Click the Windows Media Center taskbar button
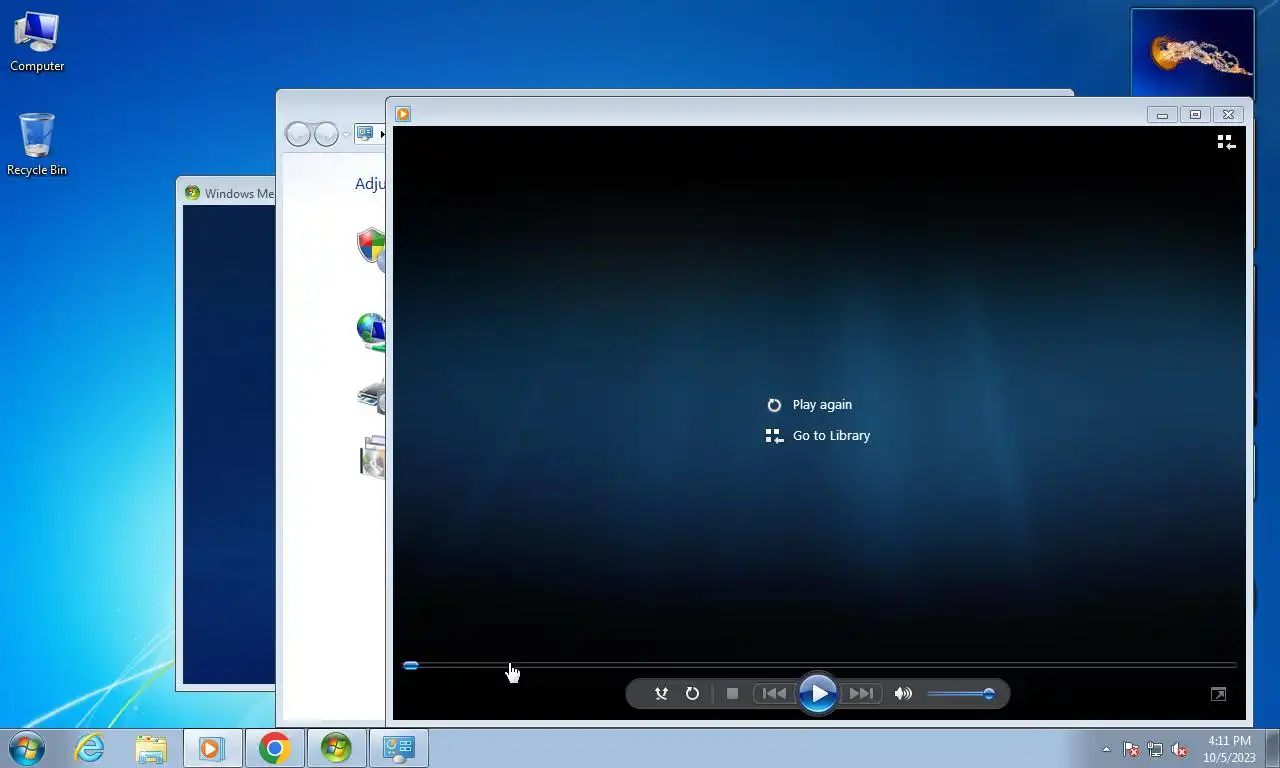 (x=336, y=748)
